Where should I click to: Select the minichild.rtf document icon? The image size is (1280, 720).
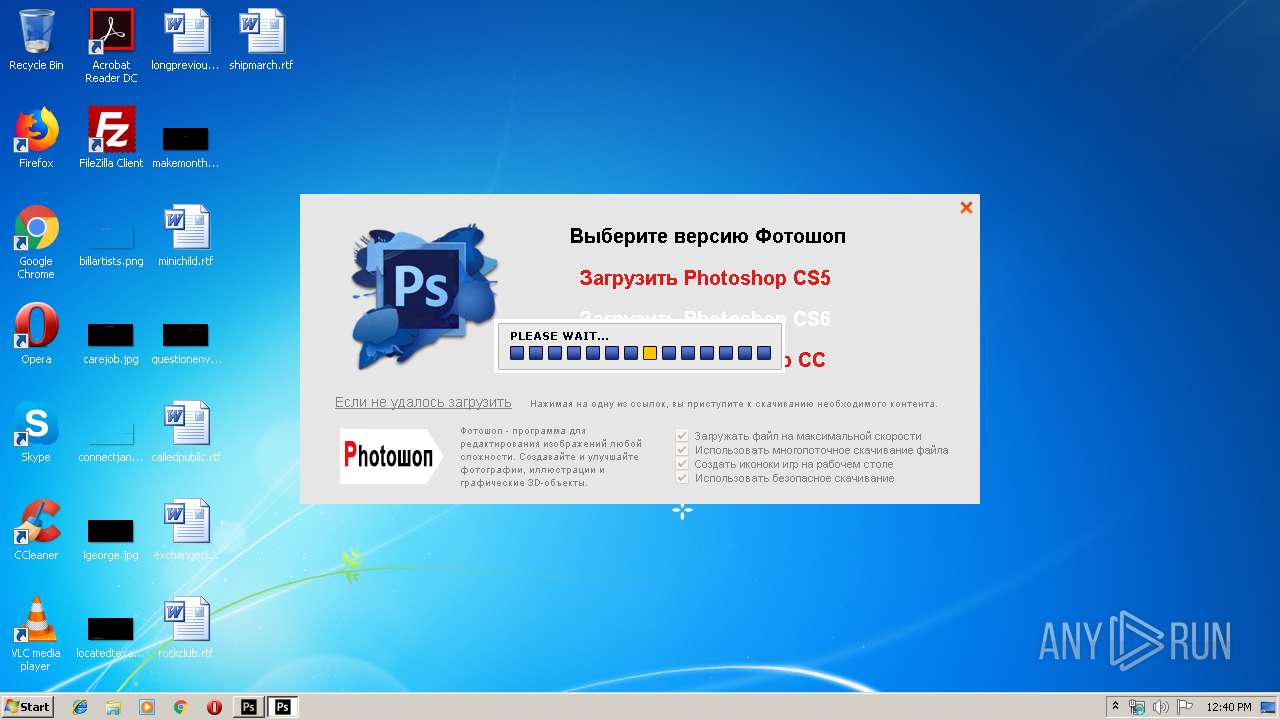(x=185, y=236)
